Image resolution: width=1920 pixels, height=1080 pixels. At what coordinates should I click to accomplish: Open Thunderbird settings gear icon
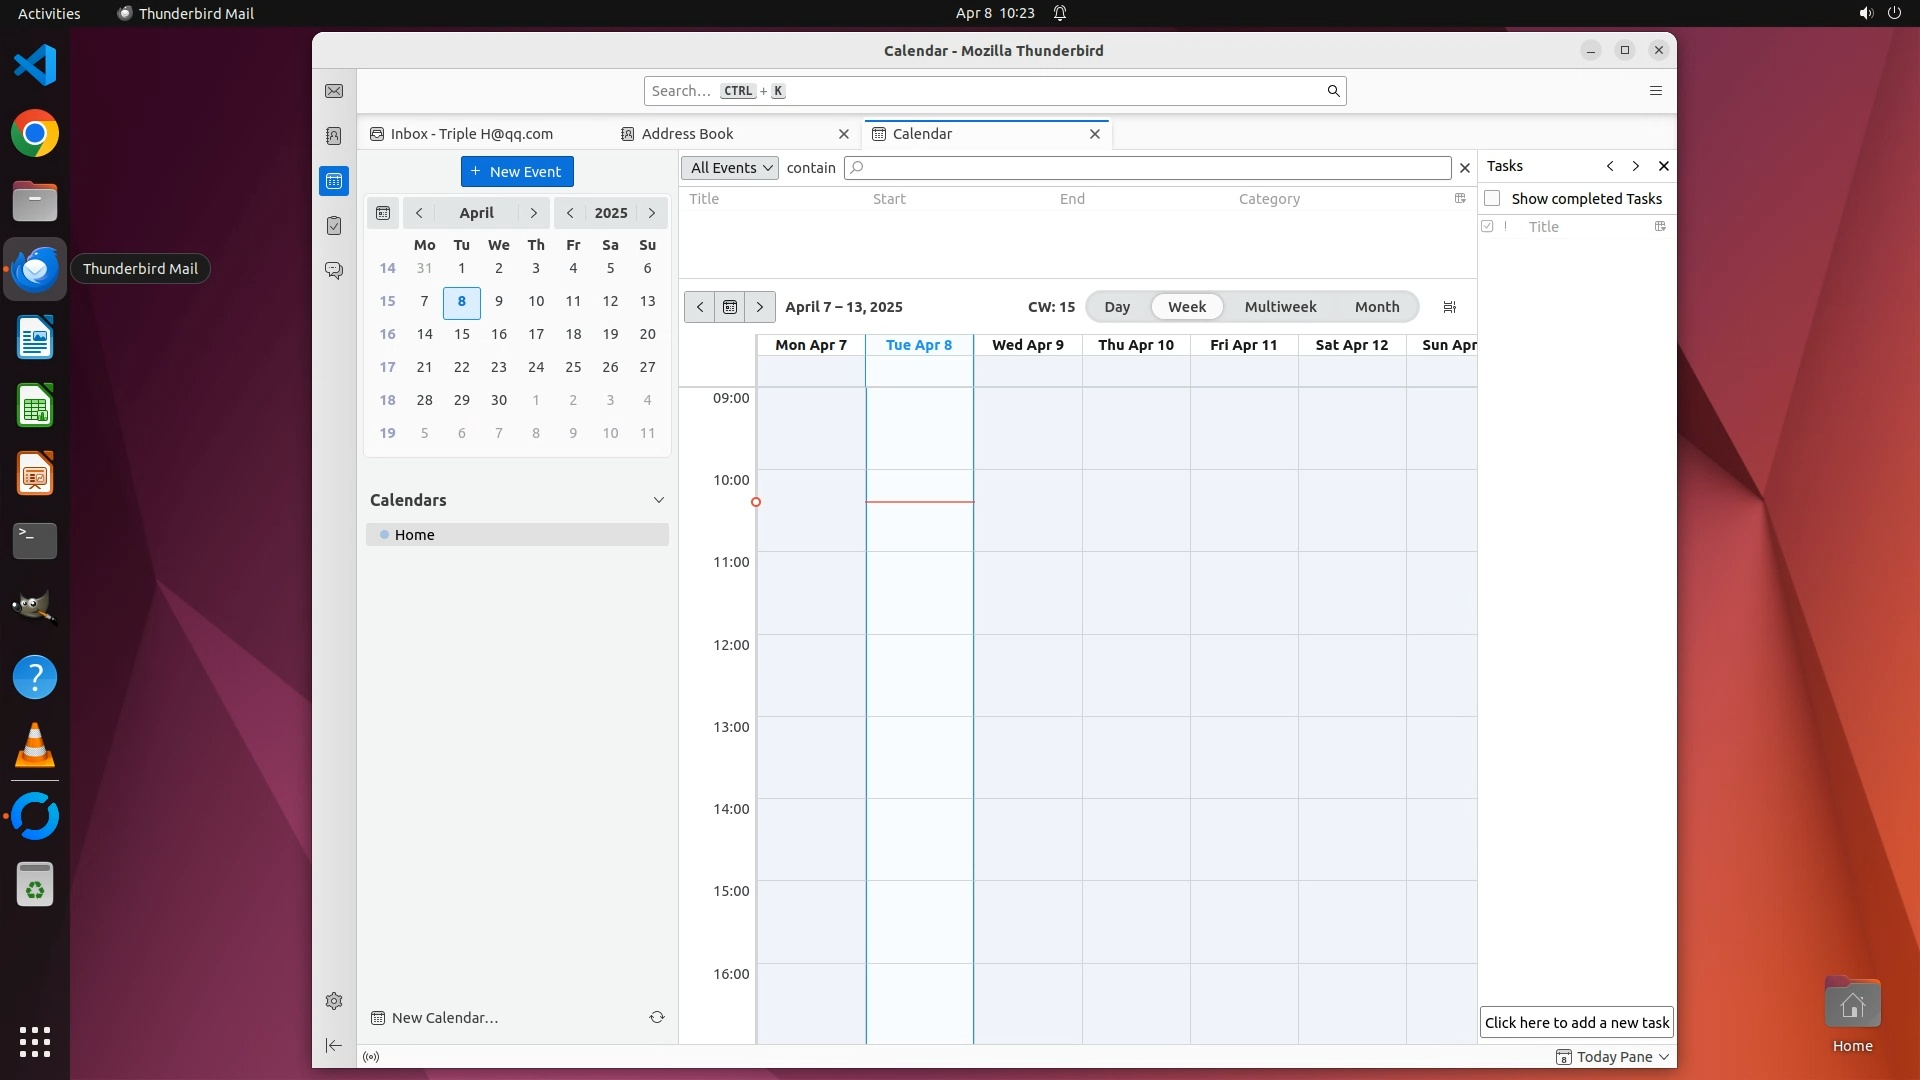334,1001
